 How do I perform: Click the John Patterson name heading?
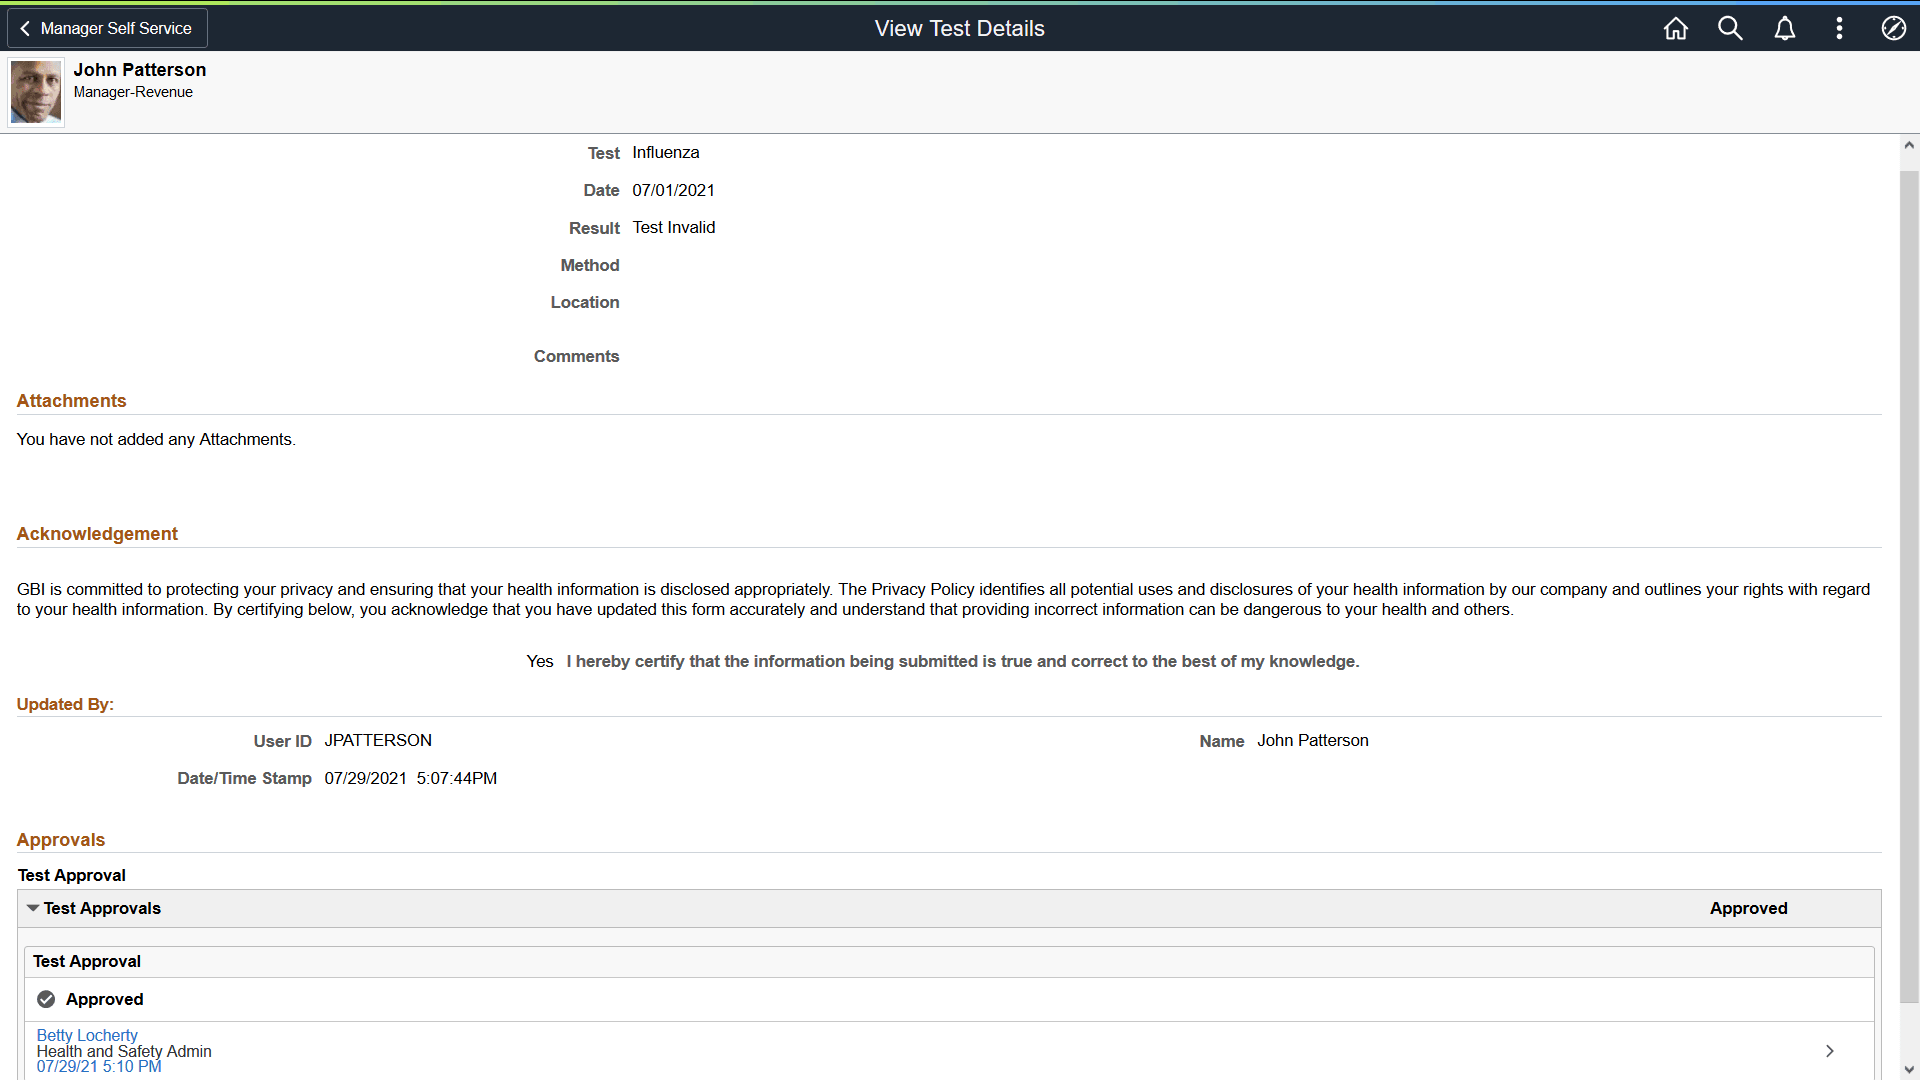(140, 69)
